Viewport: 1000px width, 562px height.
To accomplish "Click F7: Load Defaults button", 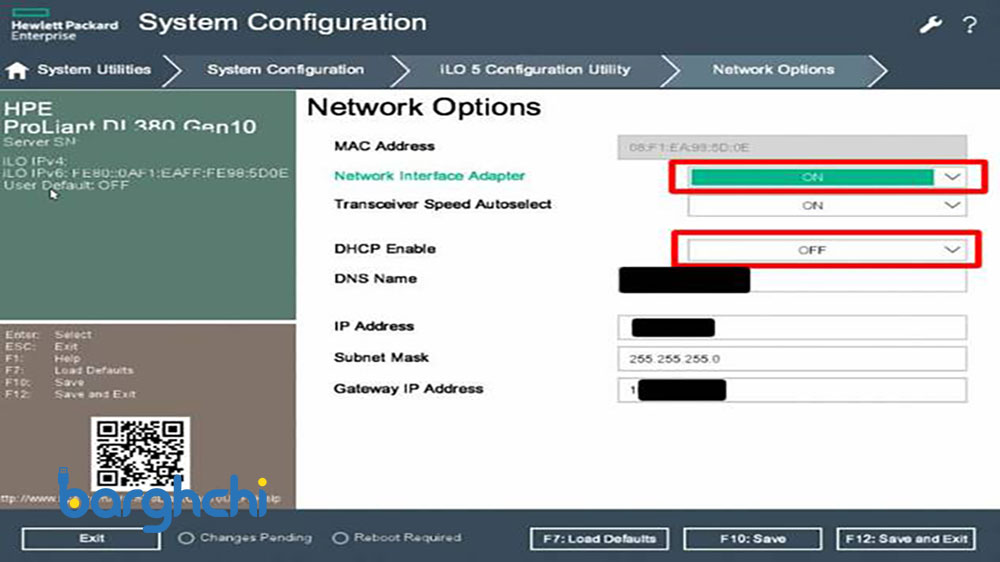I will point(599,539).
